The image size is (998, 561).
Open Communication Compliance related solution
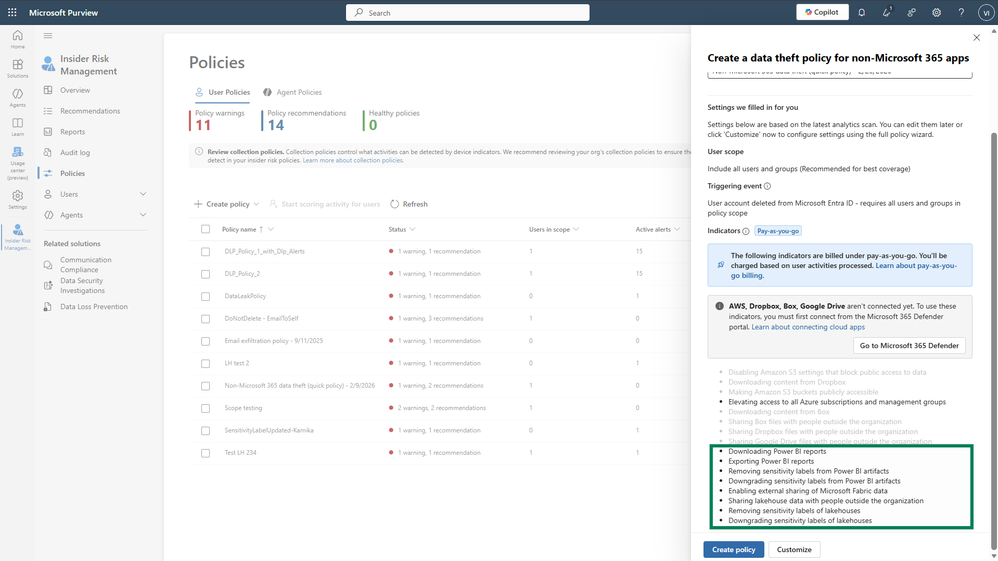85,264
